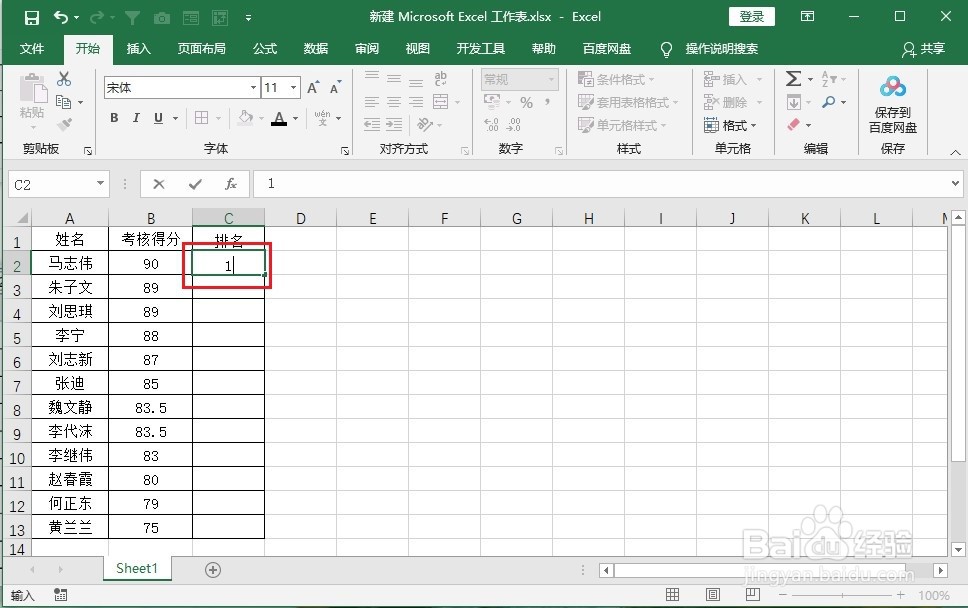968x608 pixels.
Task: Click the AutoSum sigma icon
Action: click(793, 78)
